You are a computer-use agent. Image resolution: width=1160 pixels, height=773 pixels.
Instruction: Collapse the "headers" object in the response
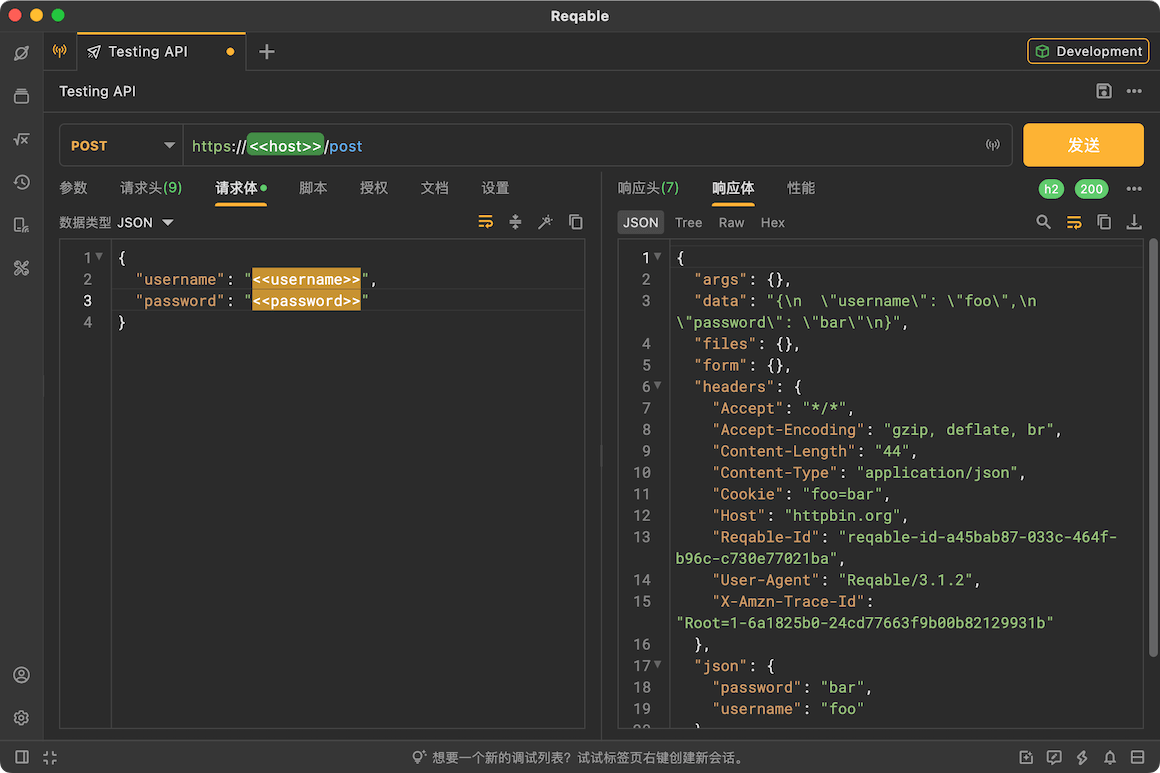coord(658,385)
